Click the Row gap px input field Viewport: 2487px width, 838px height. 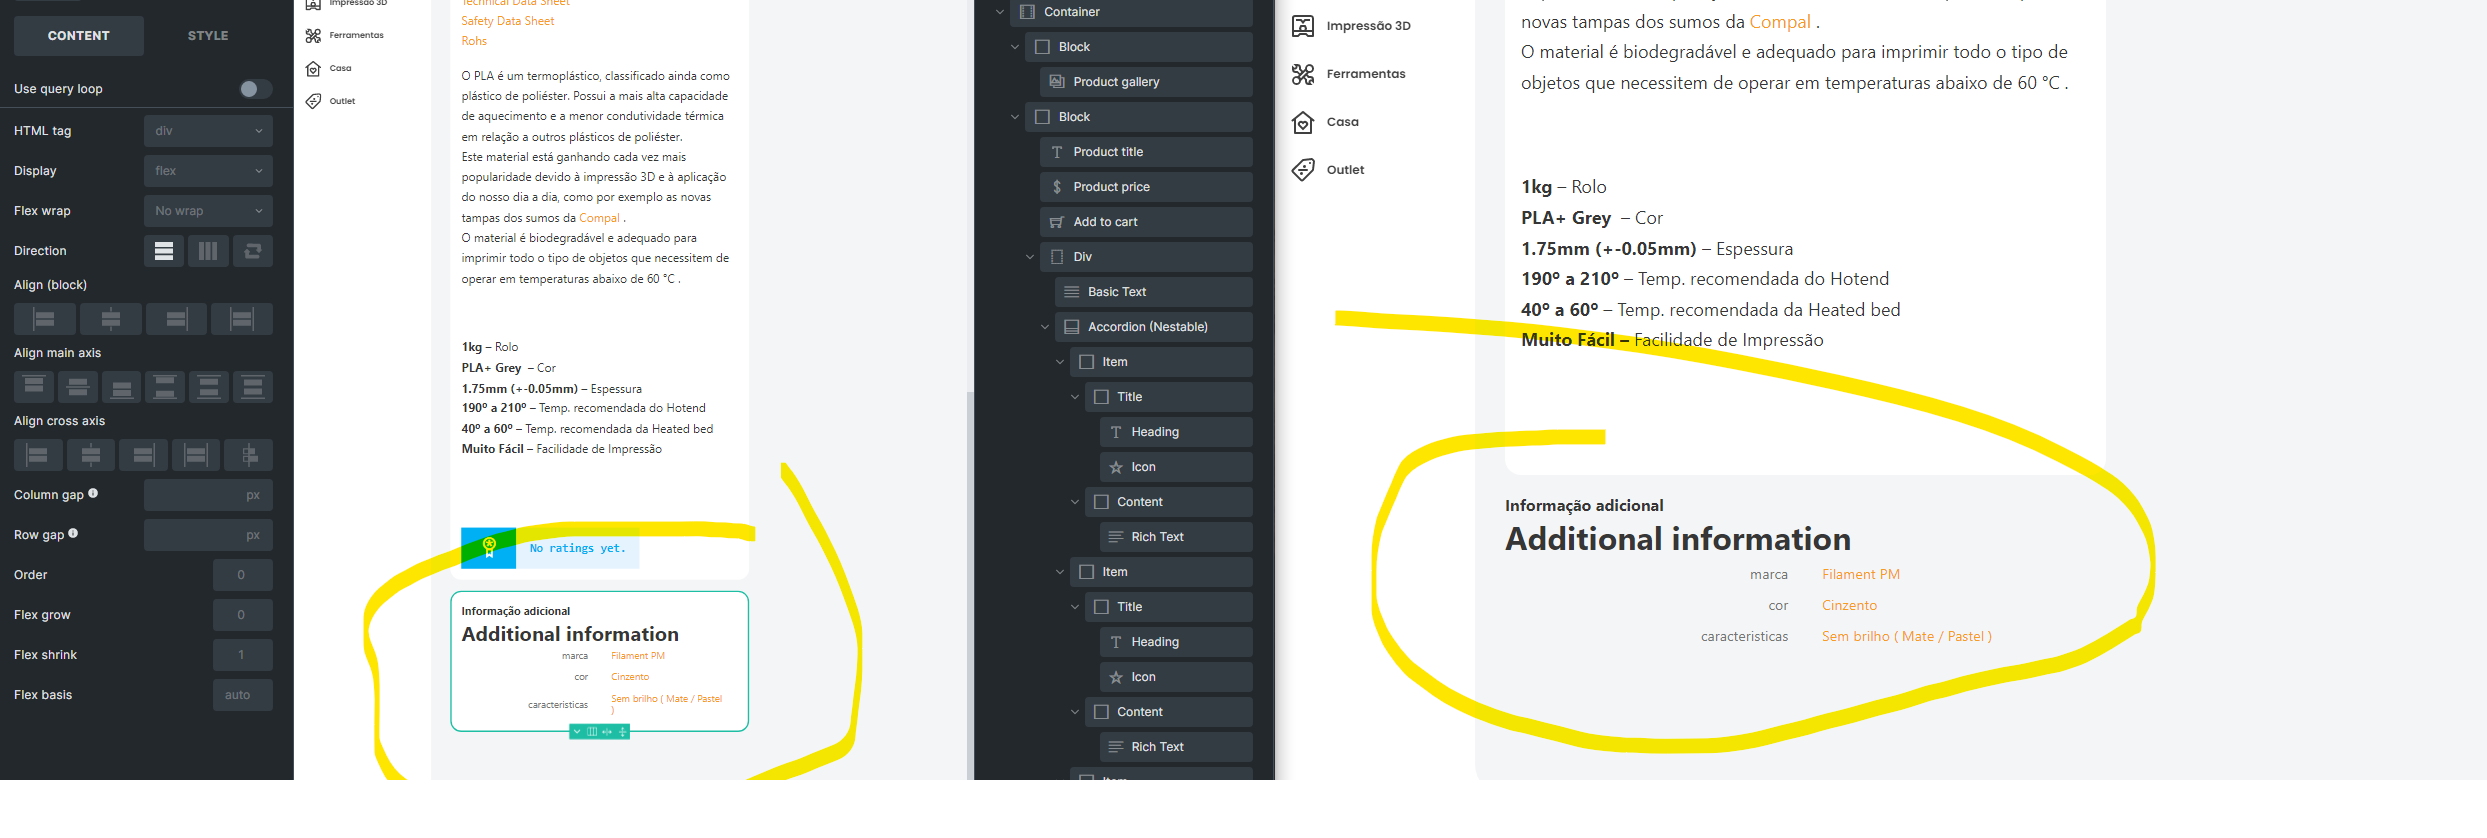coord(208,535)
